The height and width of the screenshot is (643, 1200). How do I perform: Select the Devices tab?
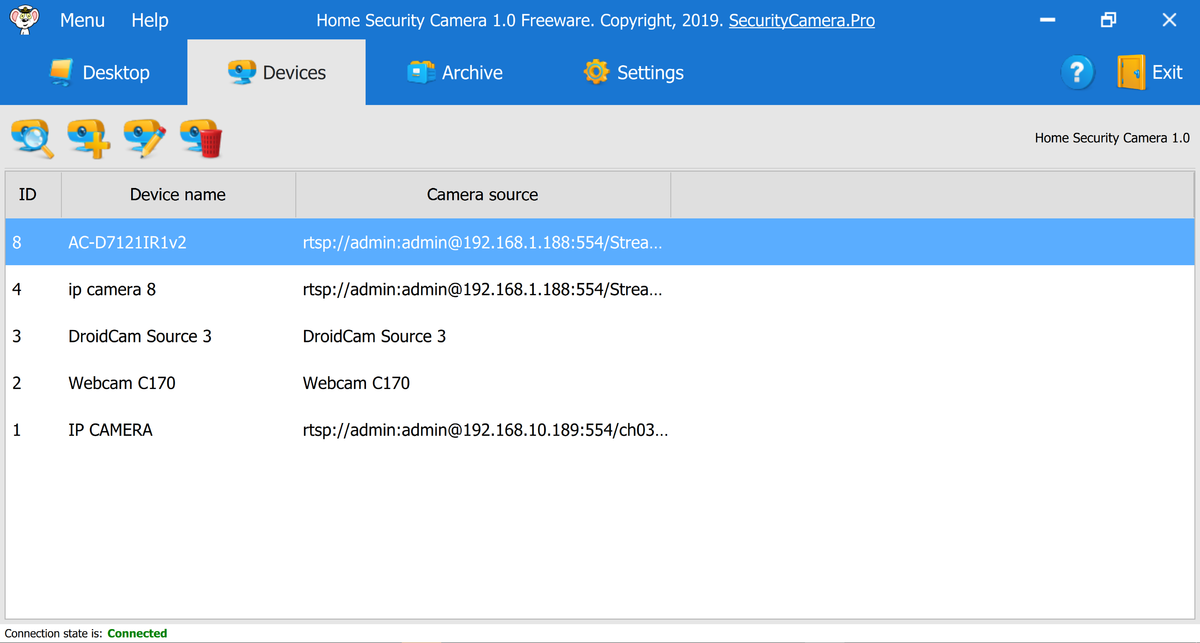(276, 71)
